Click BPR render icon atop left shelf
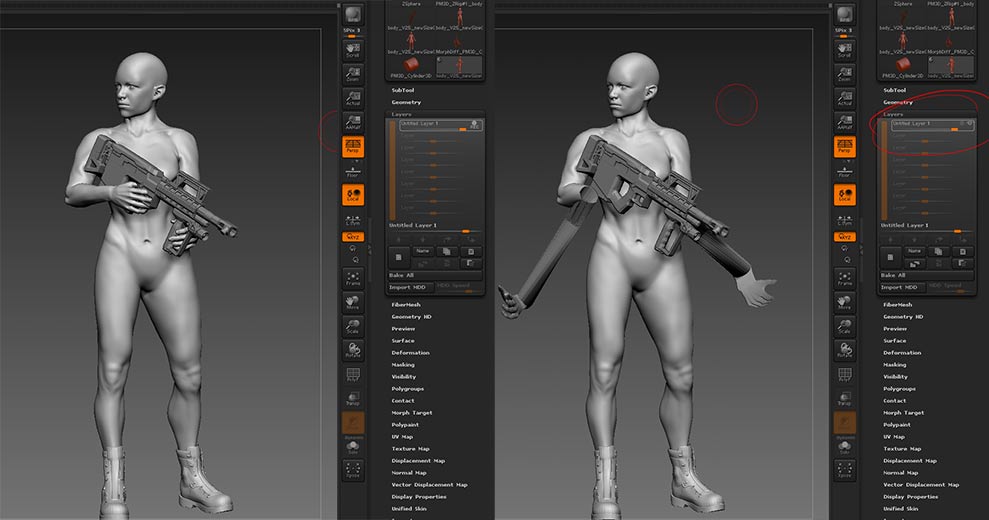The image size is (989, 520). tap(353, 15)
